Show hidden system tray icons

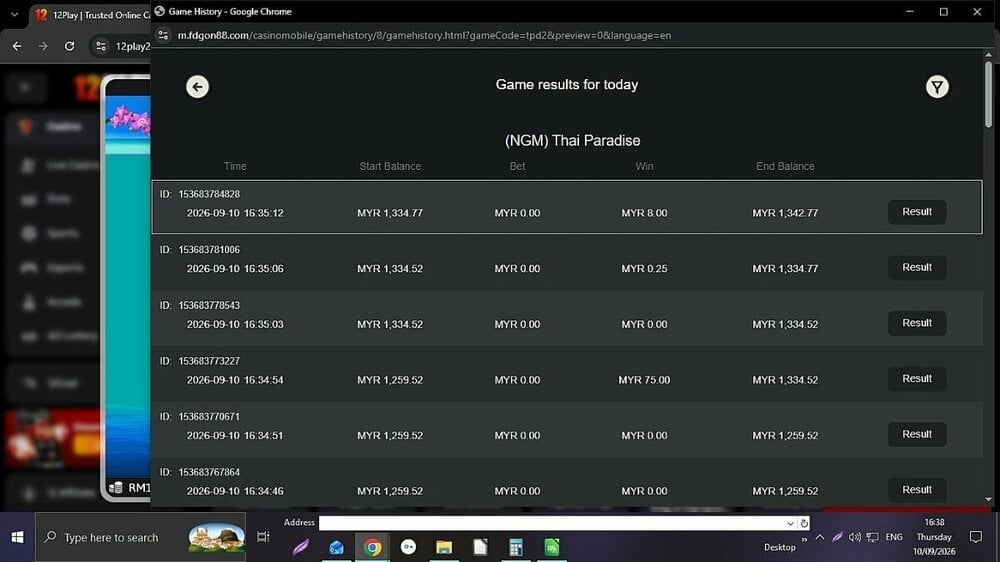[820, 537]
